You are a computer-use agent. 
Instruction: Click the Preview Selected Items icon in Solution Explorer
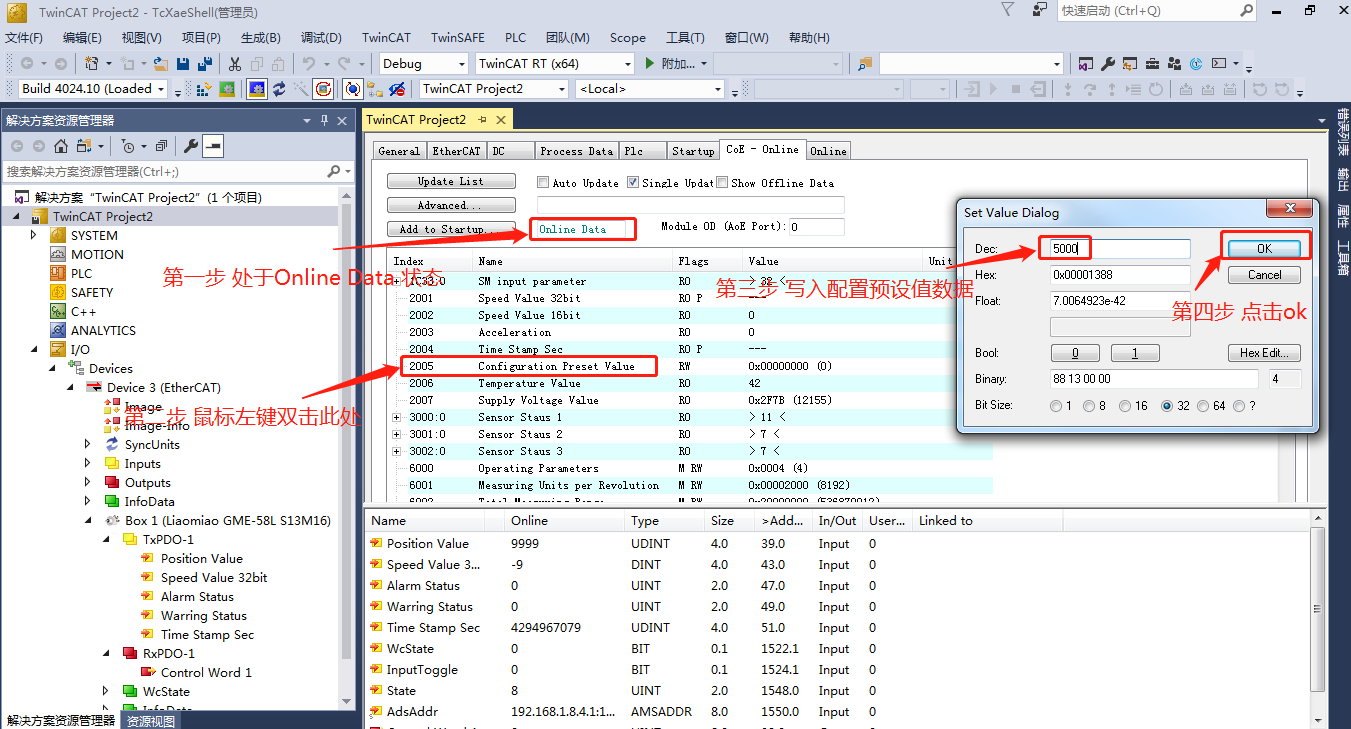coord(213,146)
